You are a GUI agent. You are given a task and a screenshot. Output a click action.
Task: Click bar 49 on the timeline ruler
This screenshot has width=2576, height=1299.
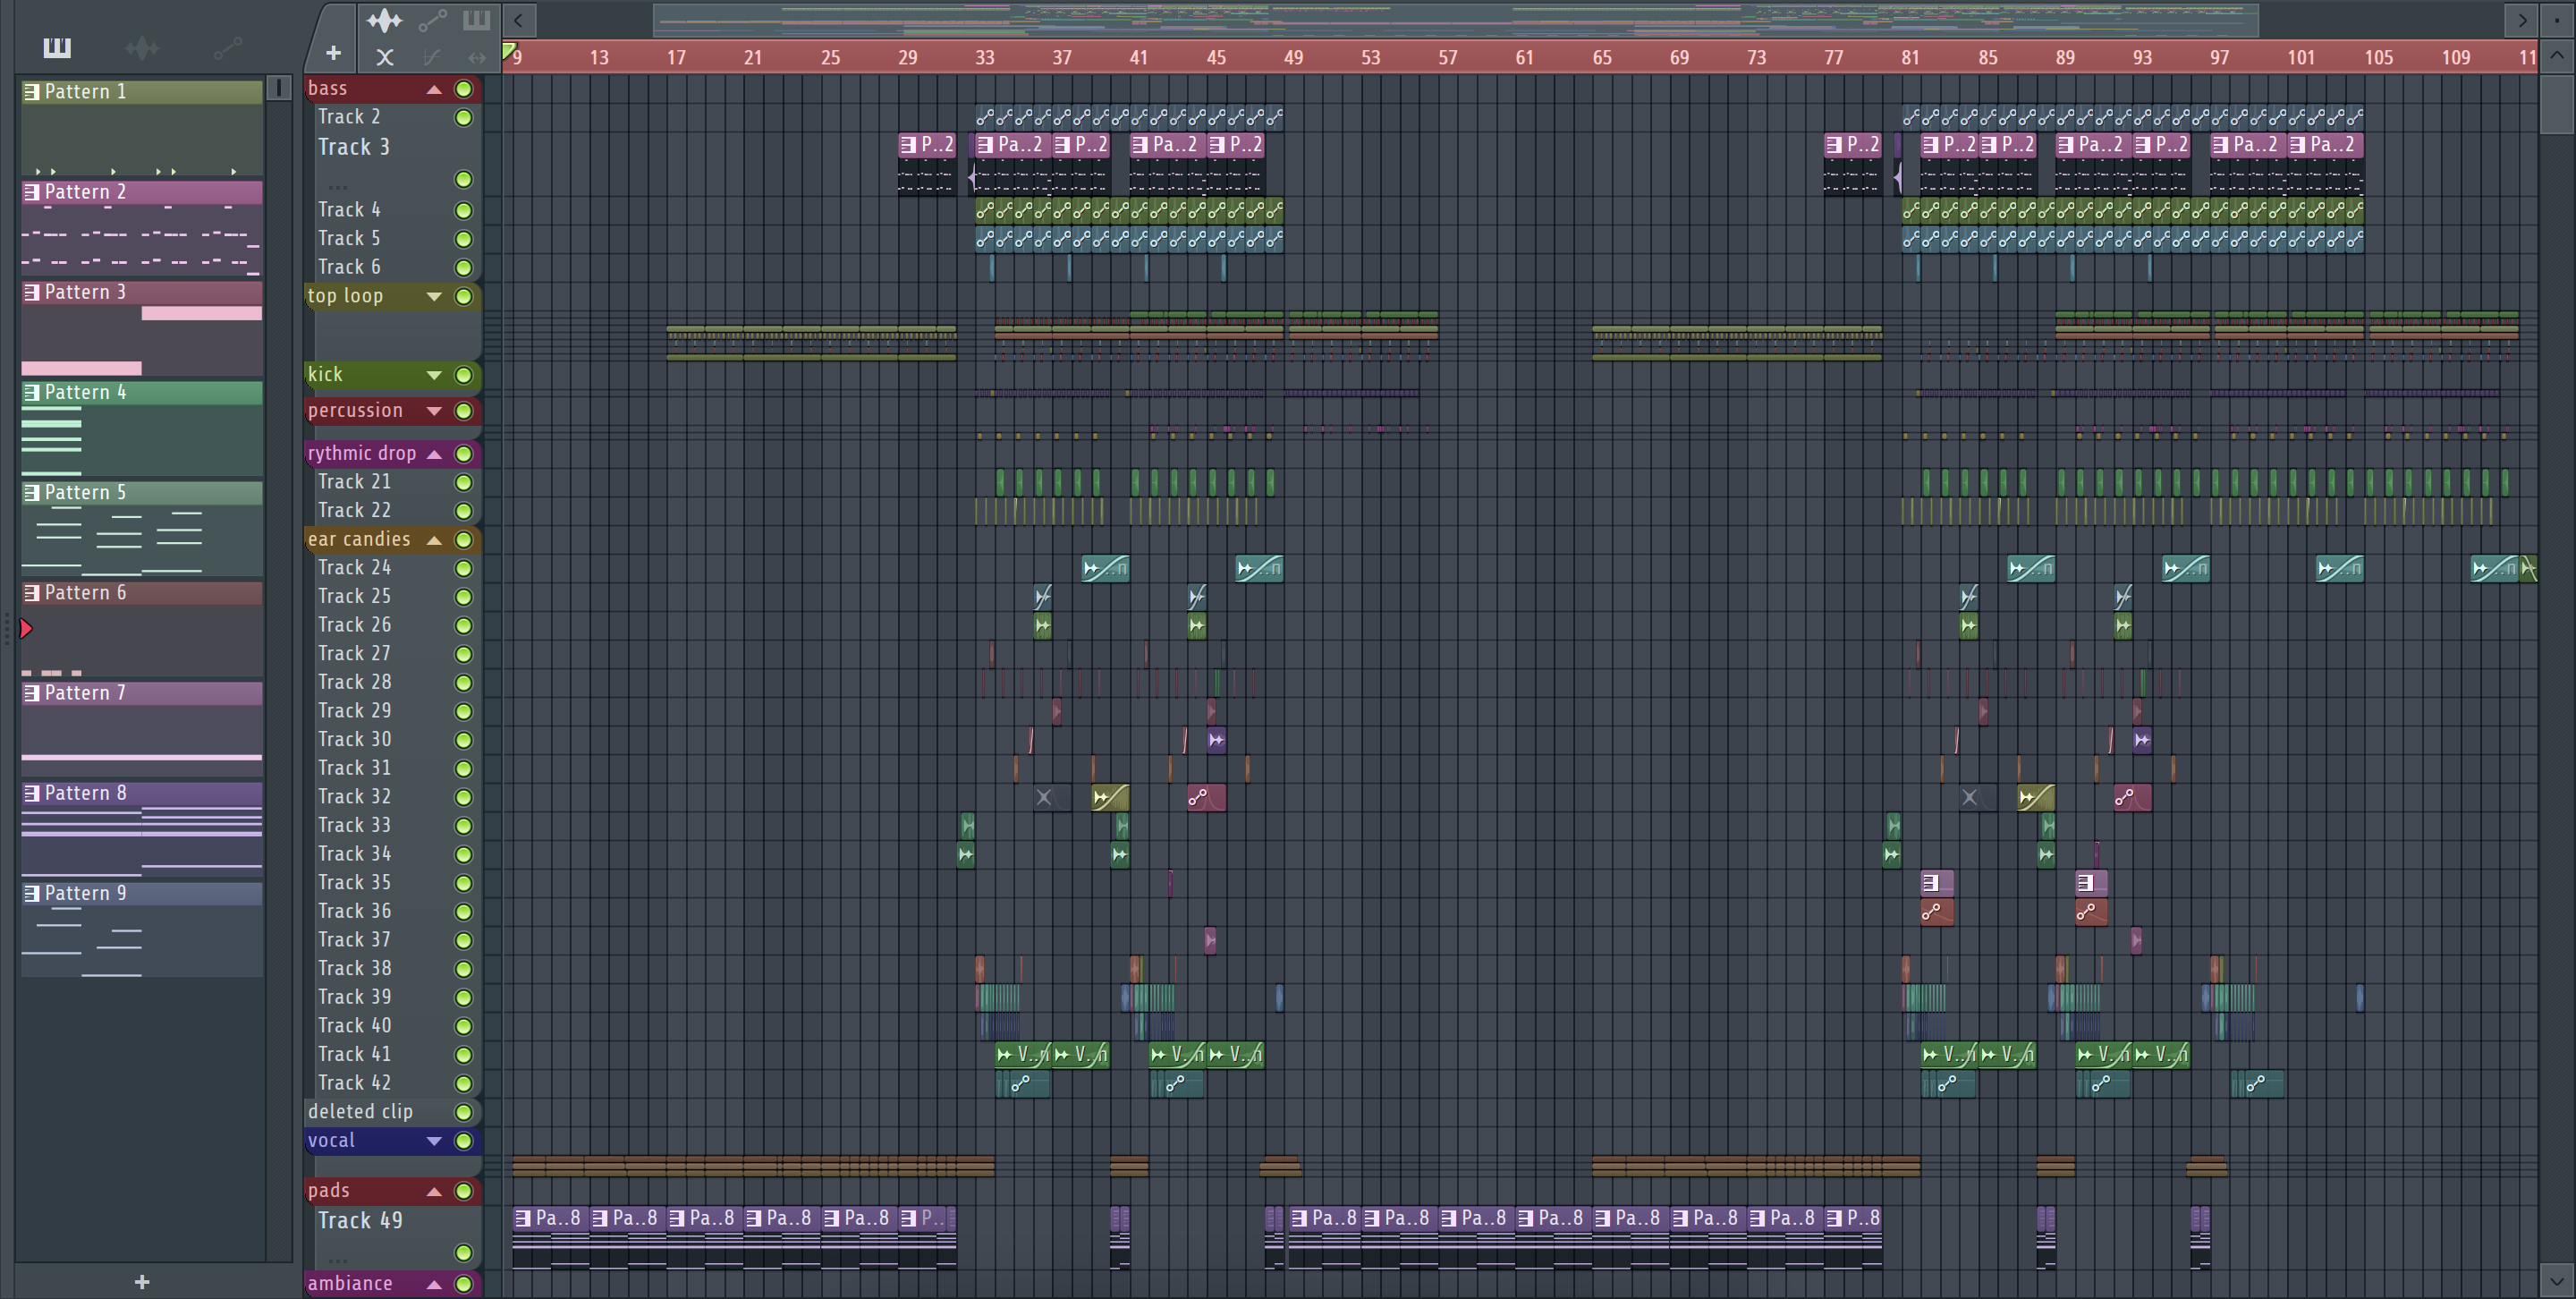tap(1293, 57)
